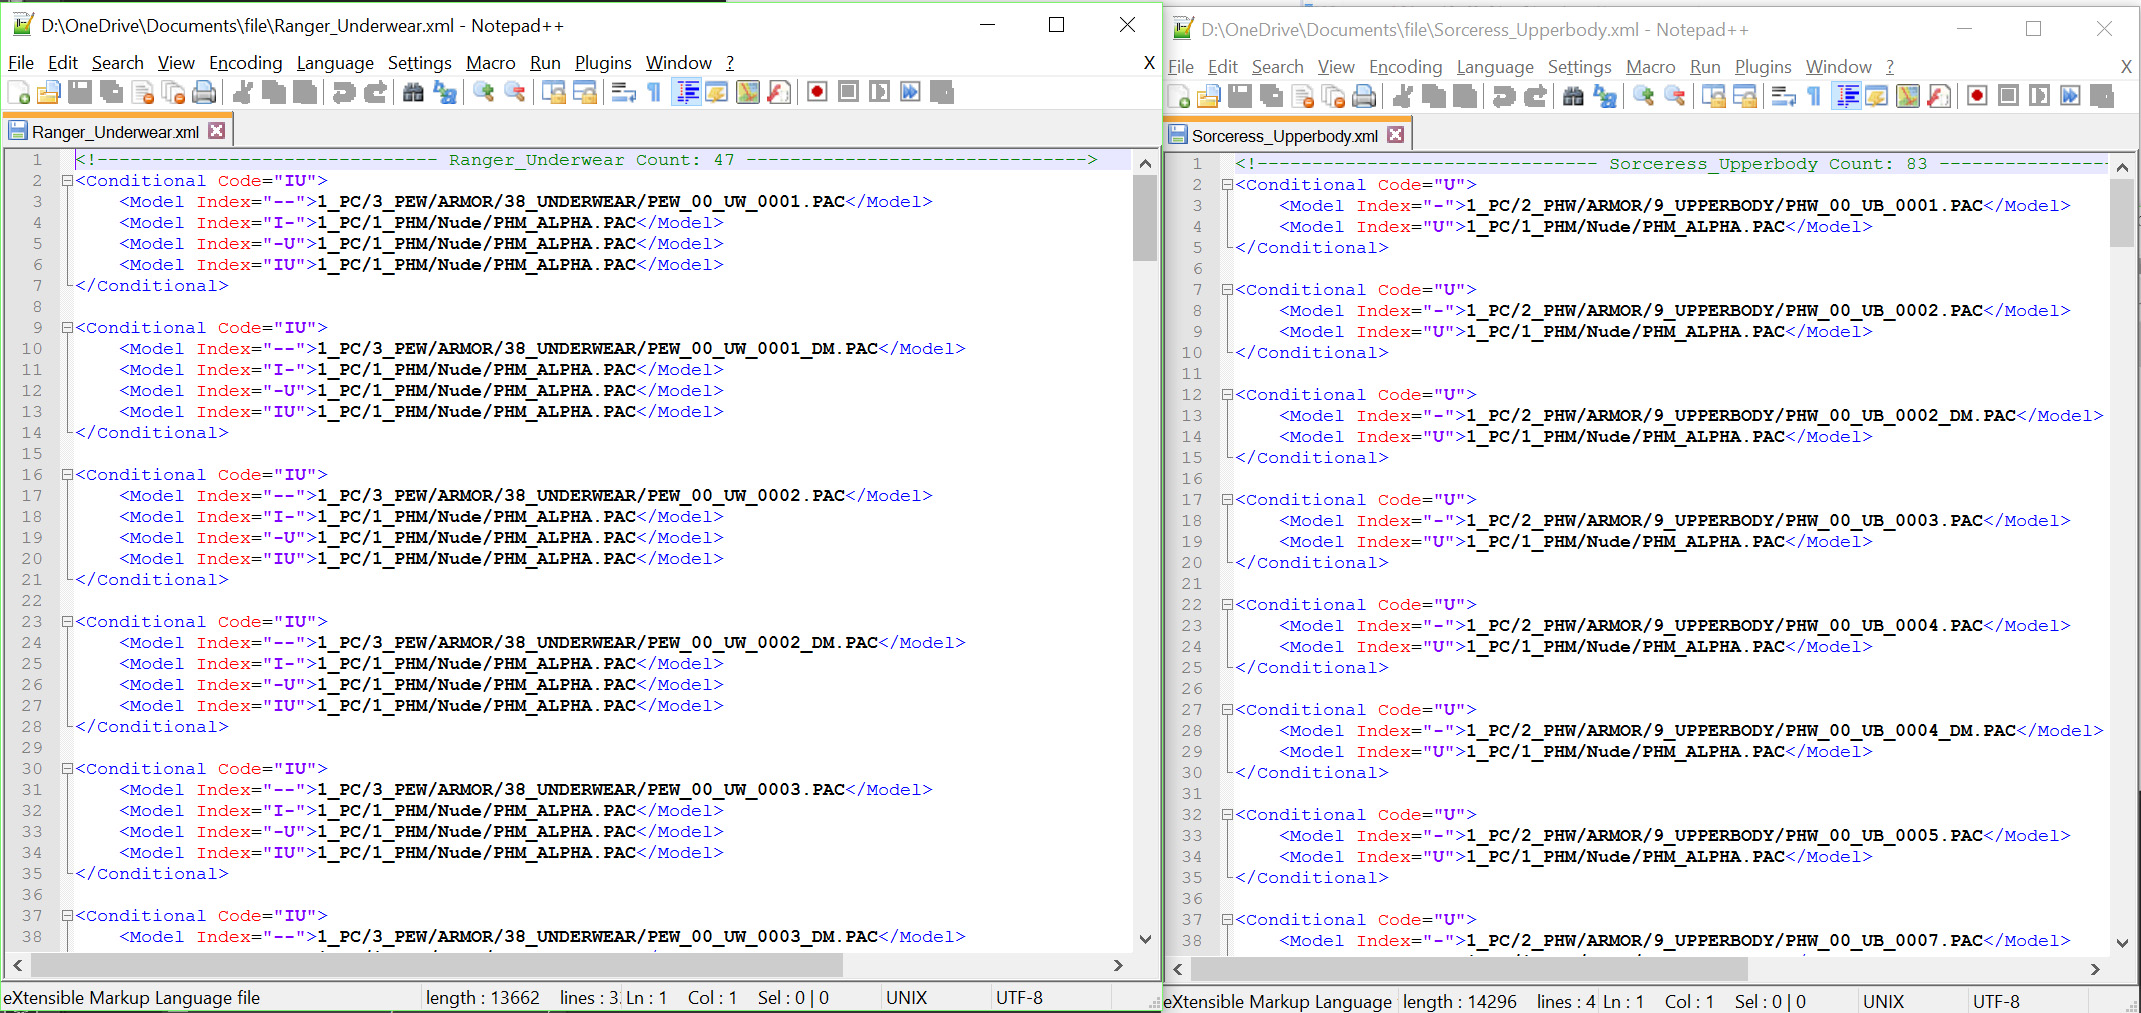
Task: Toggle Show All Characters in Sorceress_Upperbody window
Action: point(1814,97)
